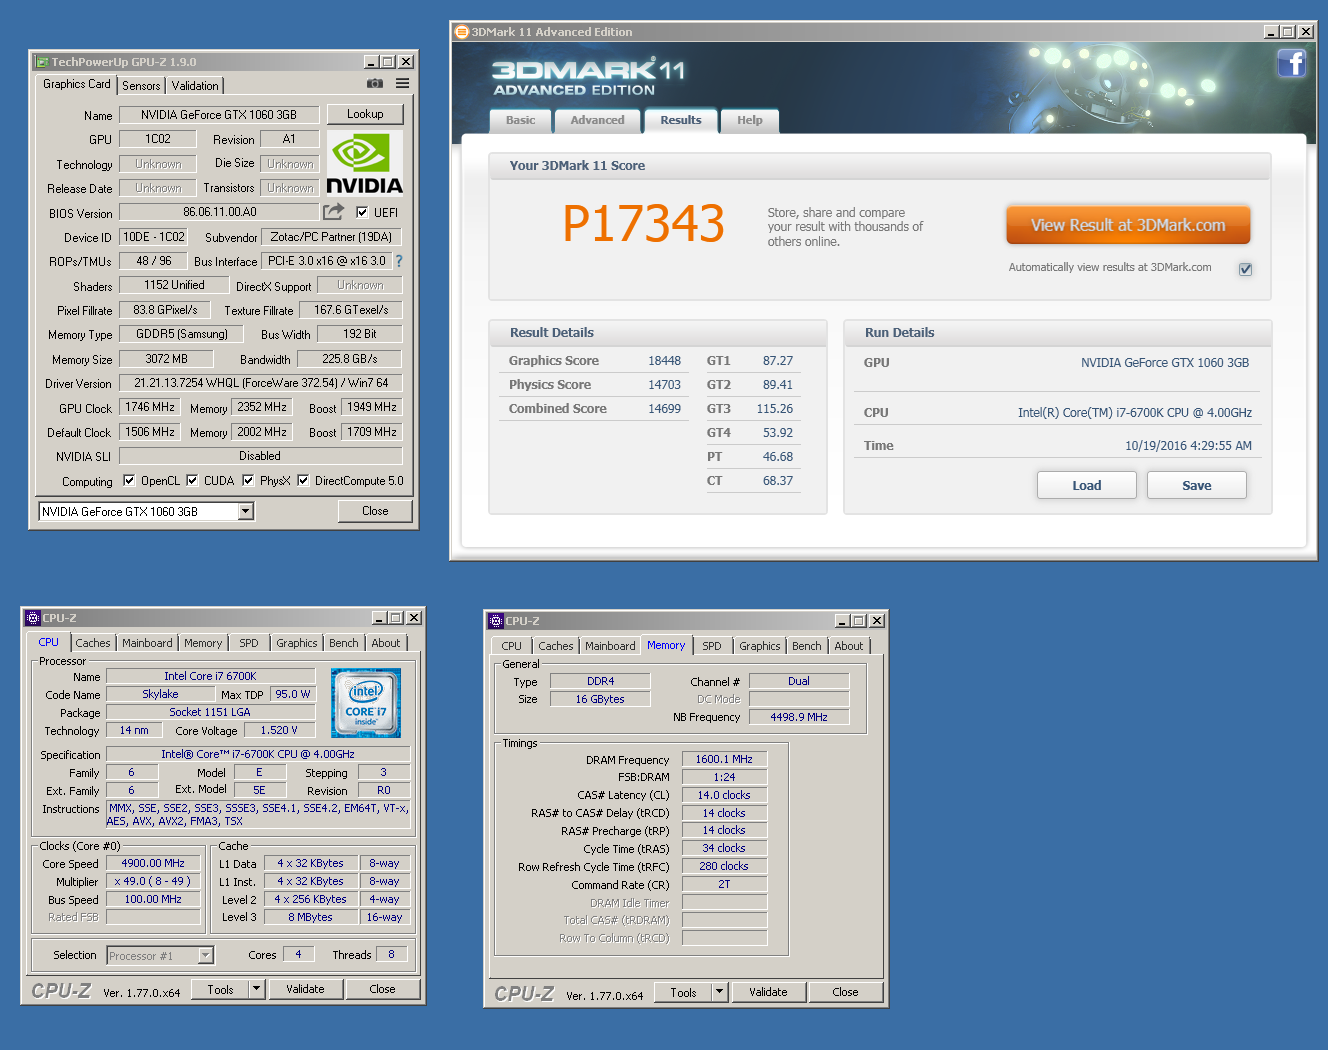Screen dimensions: 1328x1050
Task: Click the Close button in GPU-Z
Action: point(375,510)
